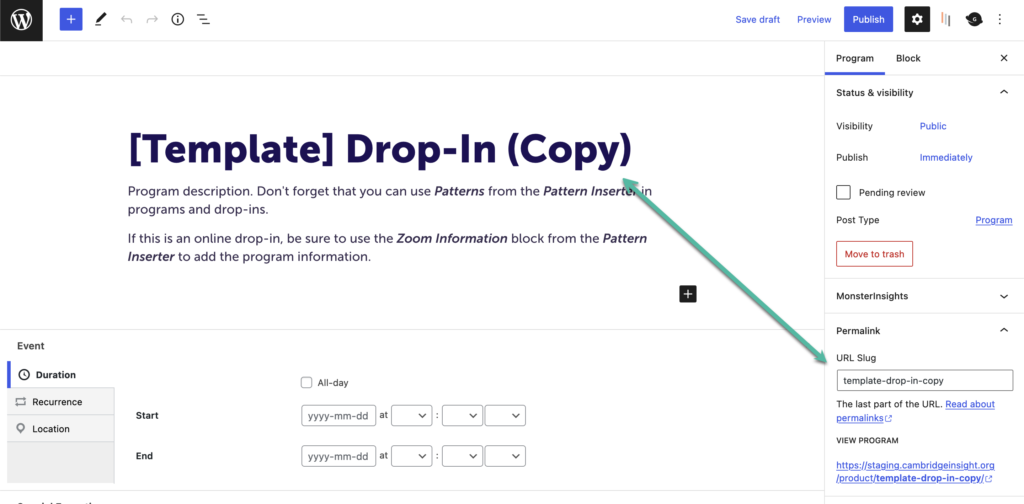Click the Move to trash button

(x=874, y=254)
